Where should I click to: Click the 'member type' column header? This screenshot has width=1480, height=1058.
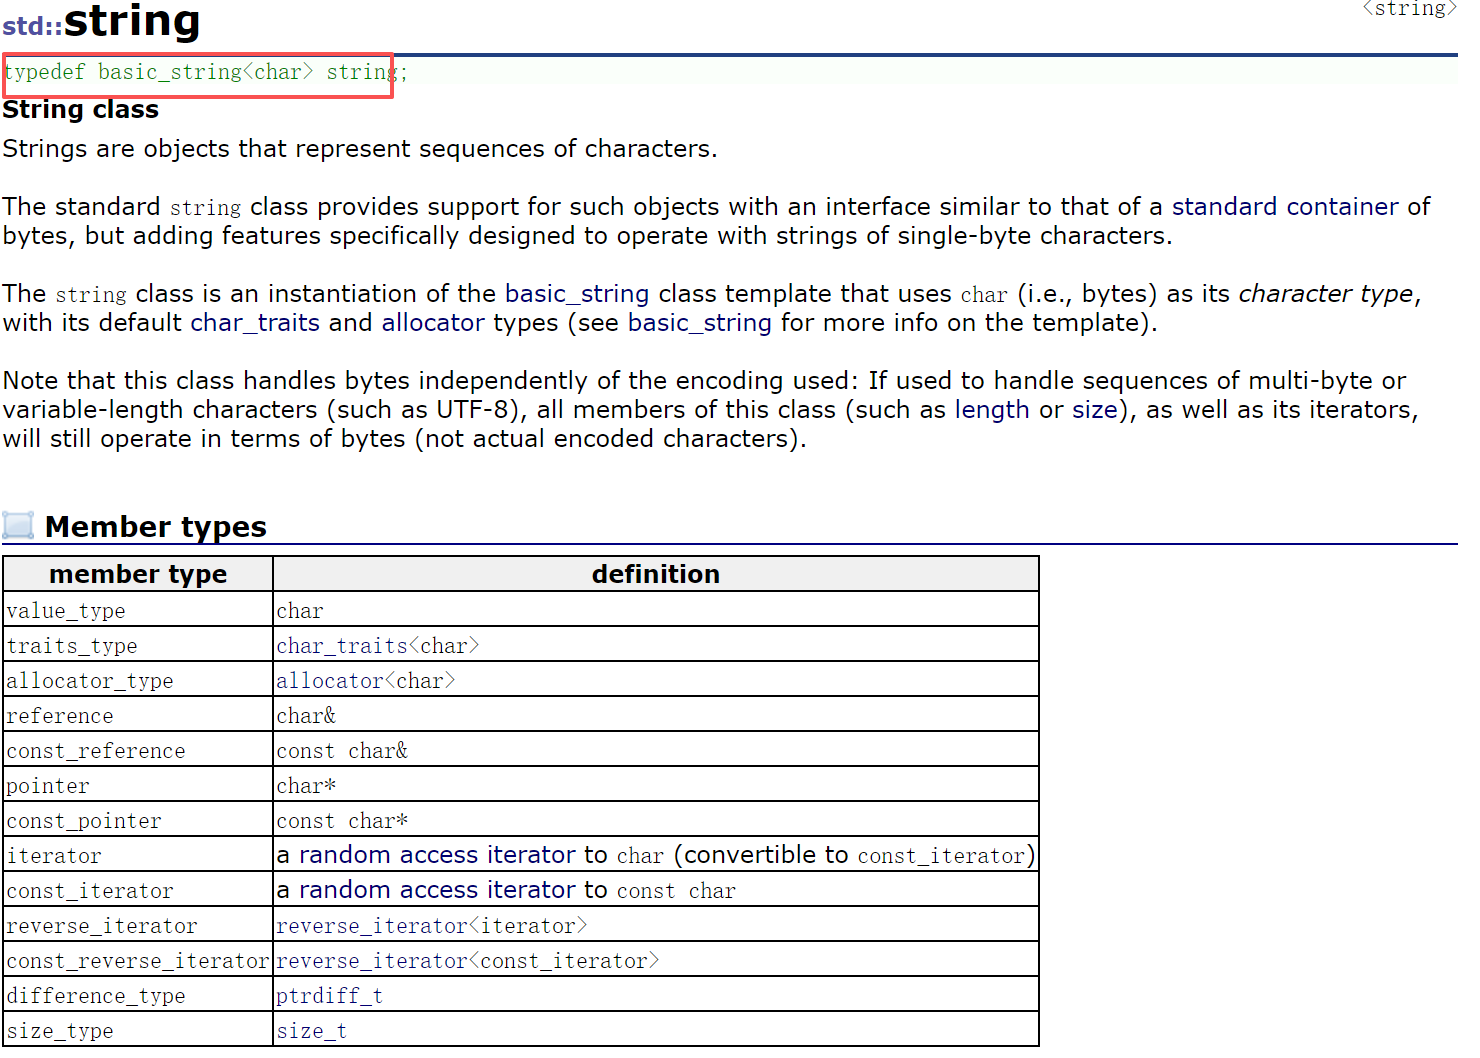138,574
